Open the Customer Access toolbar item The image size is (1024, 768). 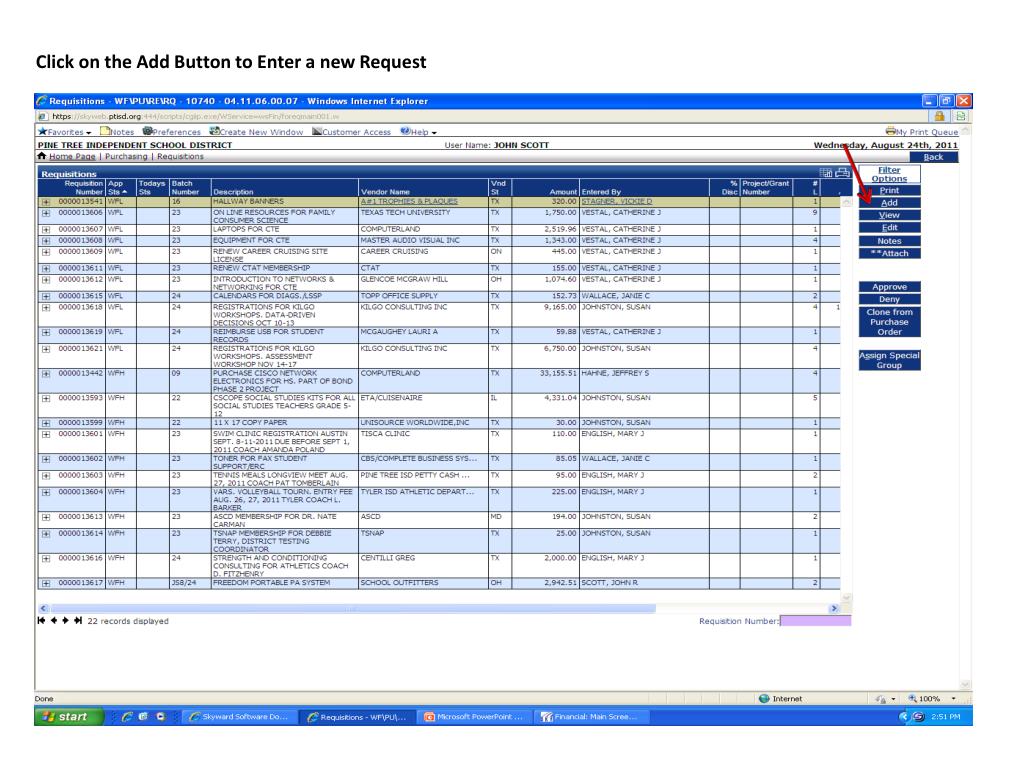pos(321,132)
